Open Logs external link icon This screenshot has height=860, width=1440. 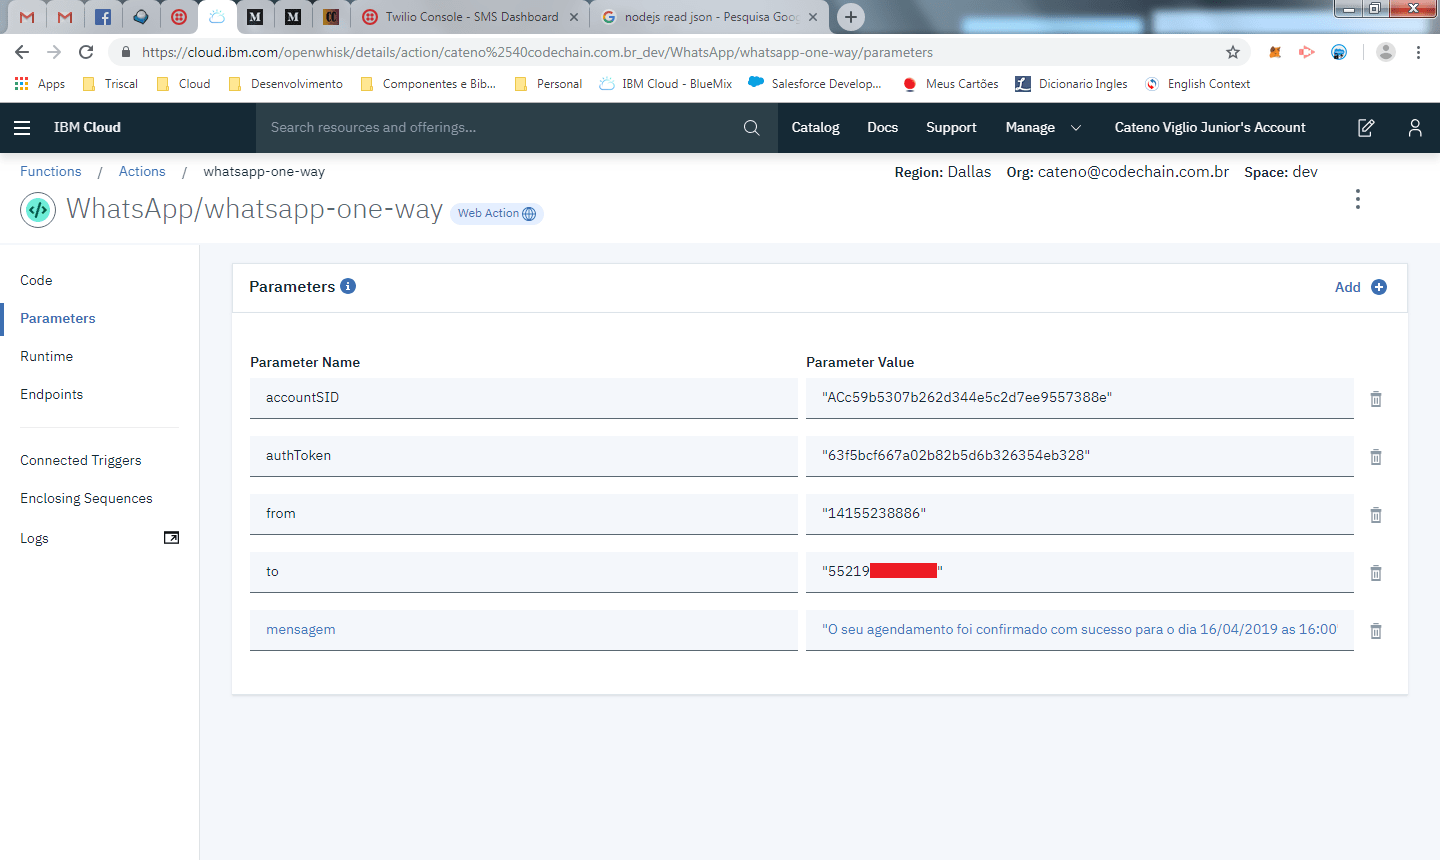[x=171, y=538]
